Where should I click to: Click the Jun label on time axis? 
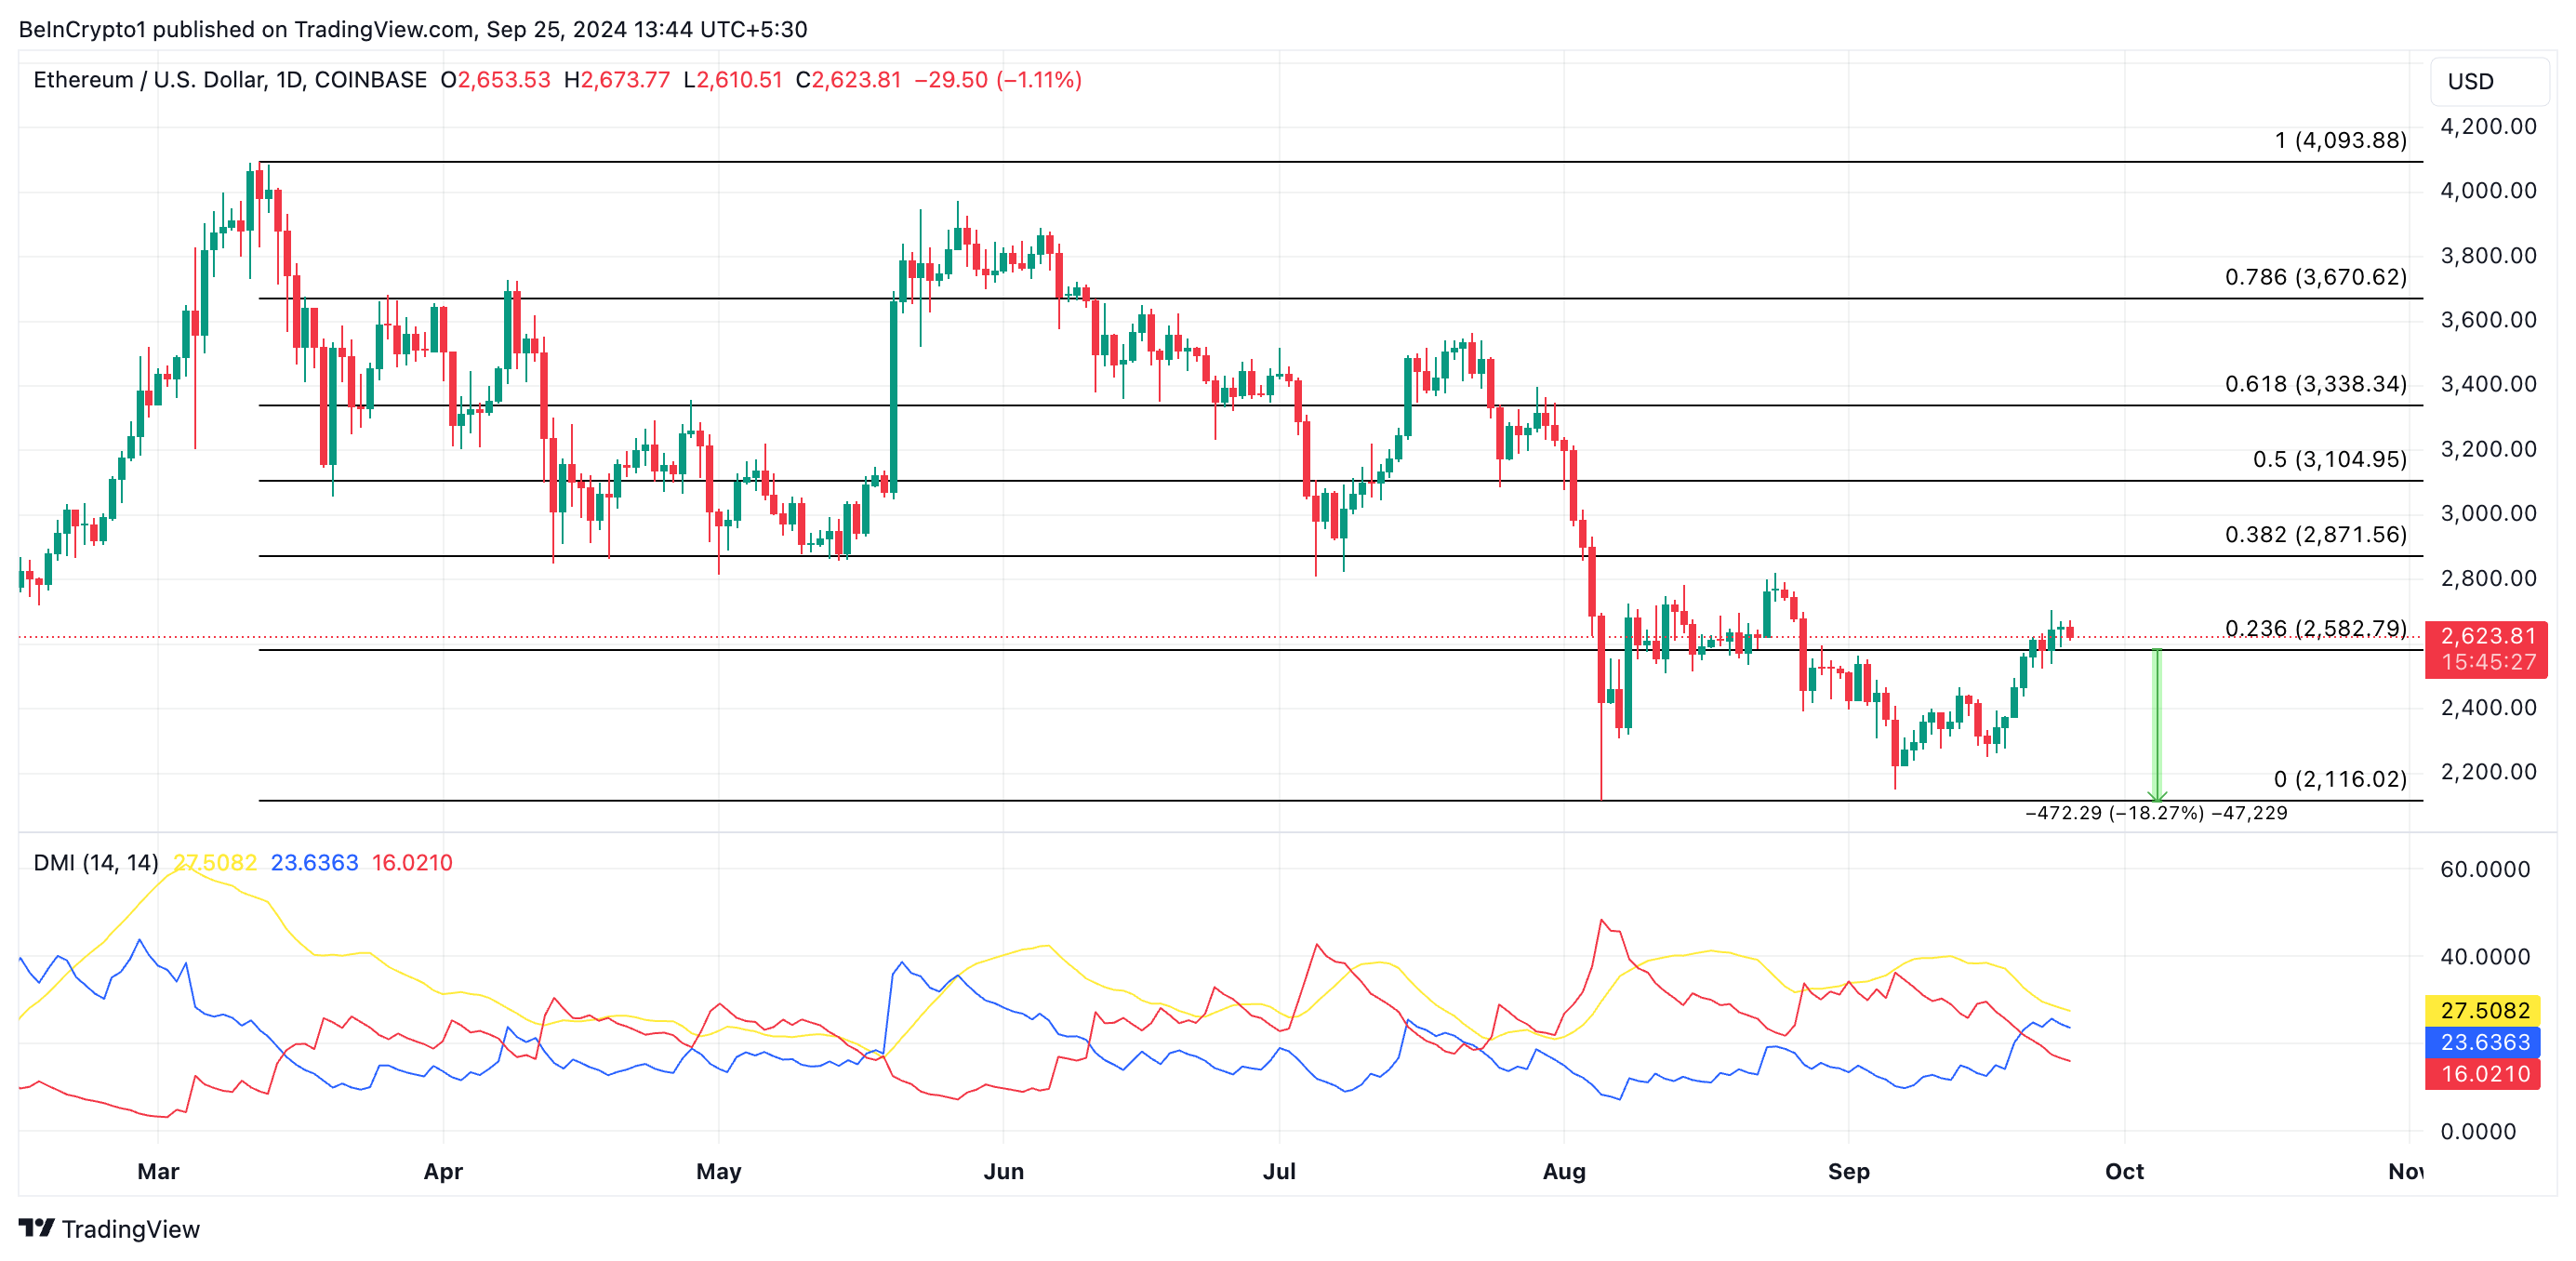[1005, 1171]
